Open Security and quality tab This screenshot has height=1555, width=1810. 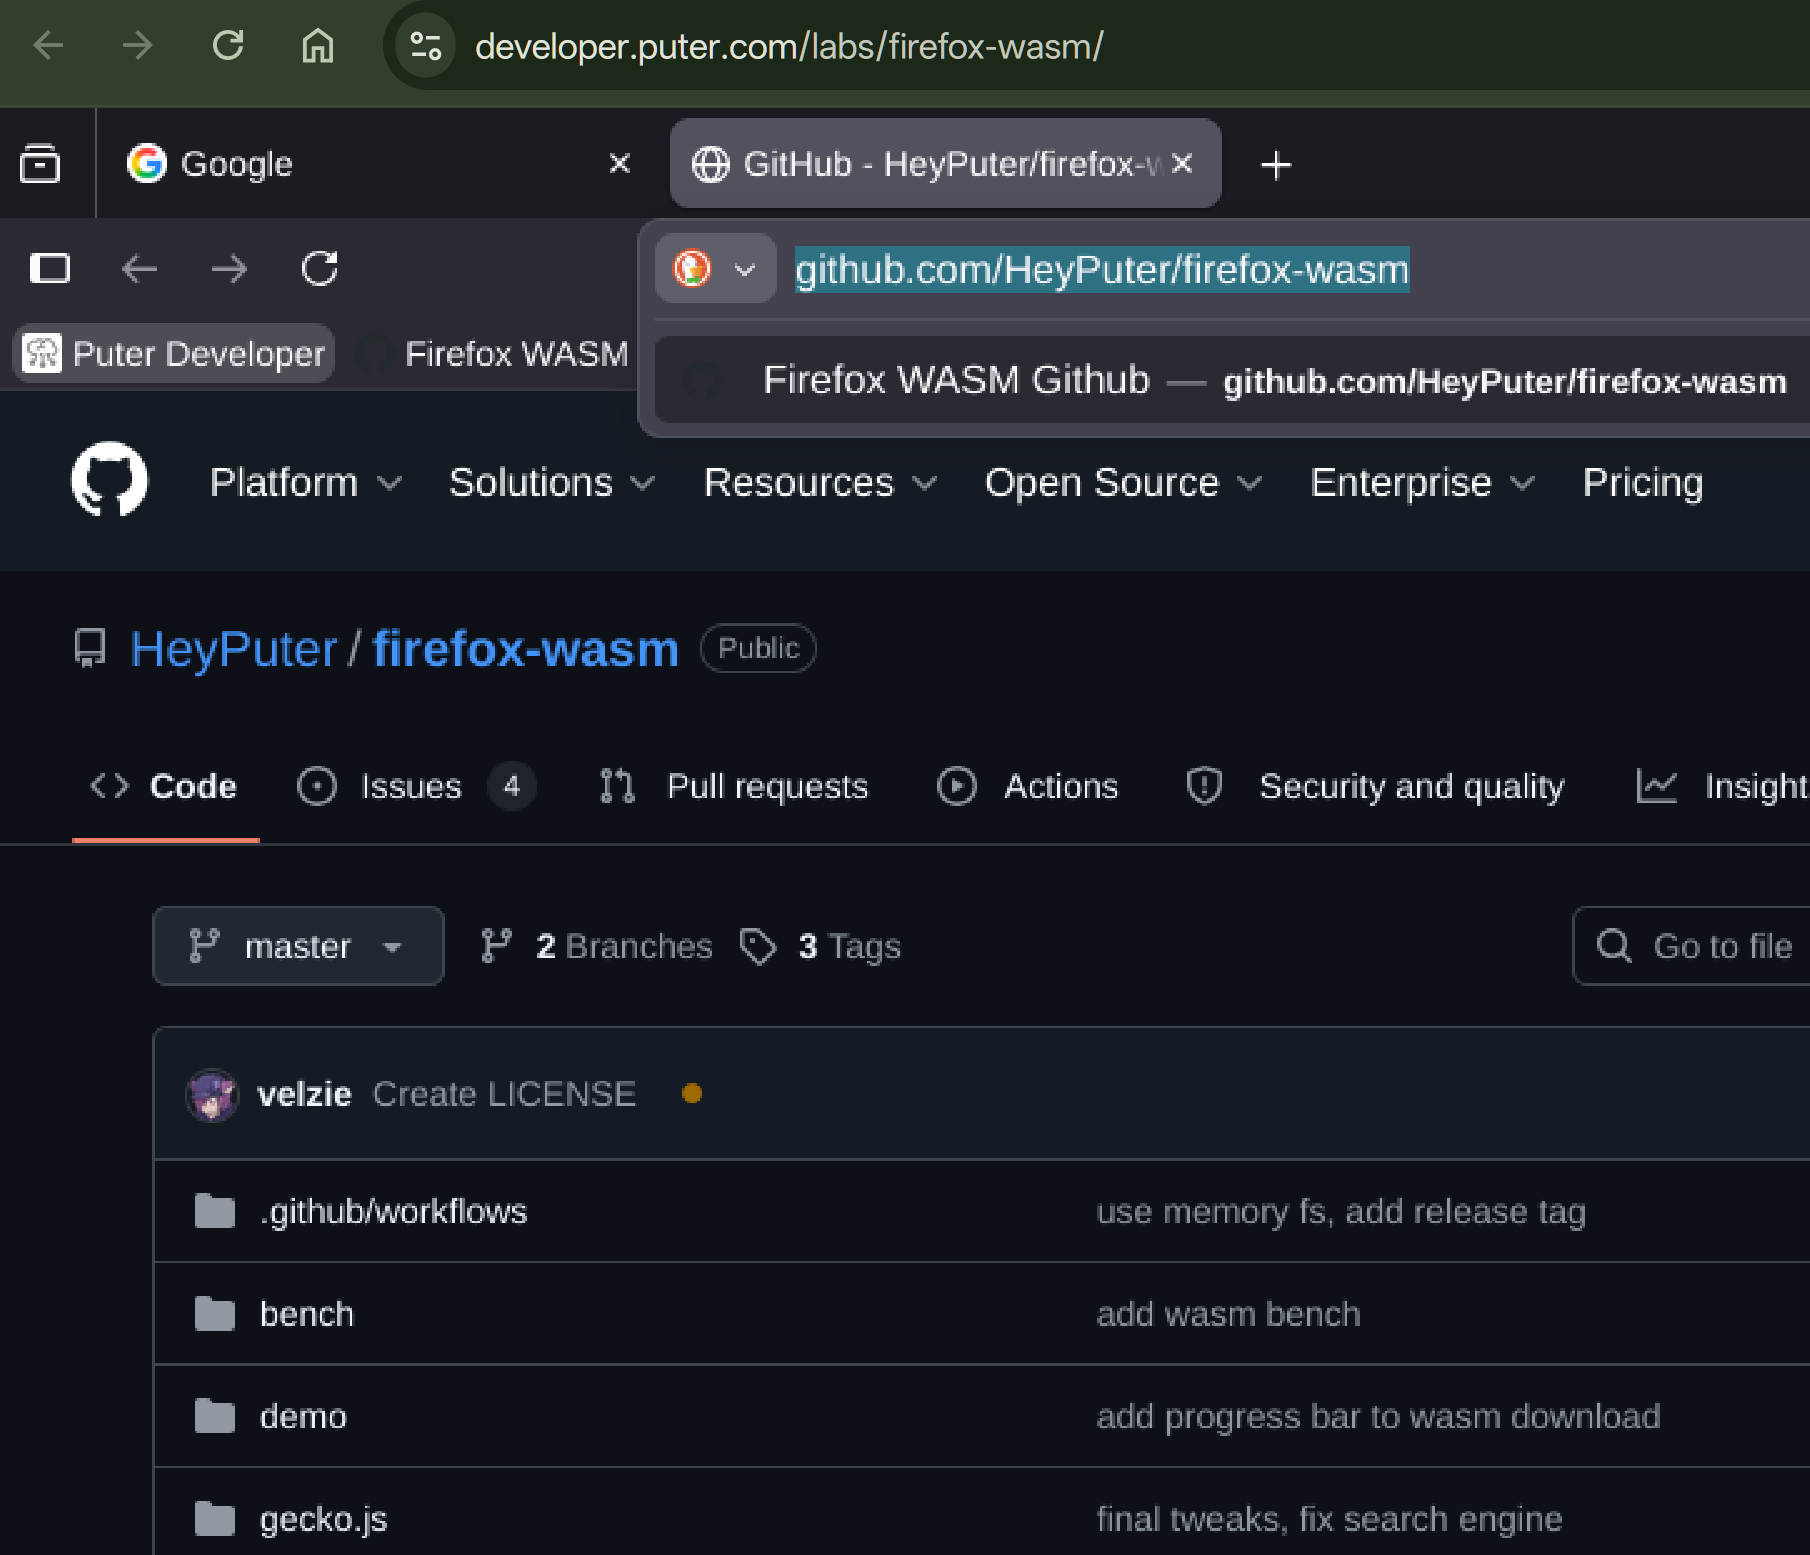pos(1375,787)
